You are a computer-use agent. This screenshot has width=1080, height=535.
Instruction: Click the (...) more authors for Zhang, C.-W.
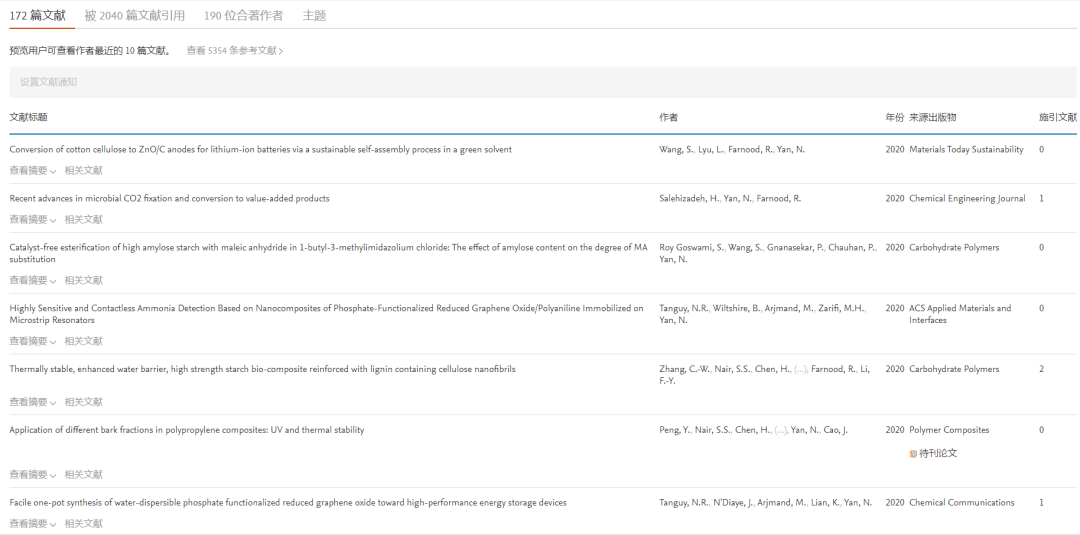click(800, 369)
